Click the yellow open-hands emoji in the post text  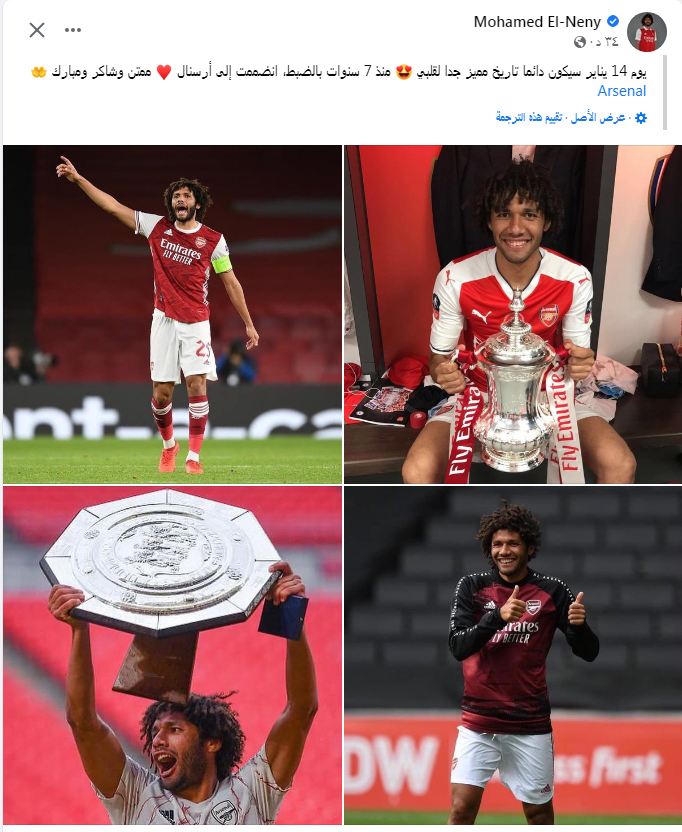point(39,72)
